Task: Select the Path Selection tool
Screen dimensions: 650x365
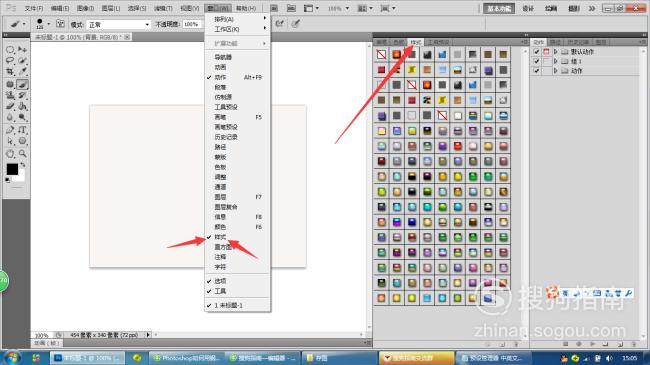Action: point(10,141)
